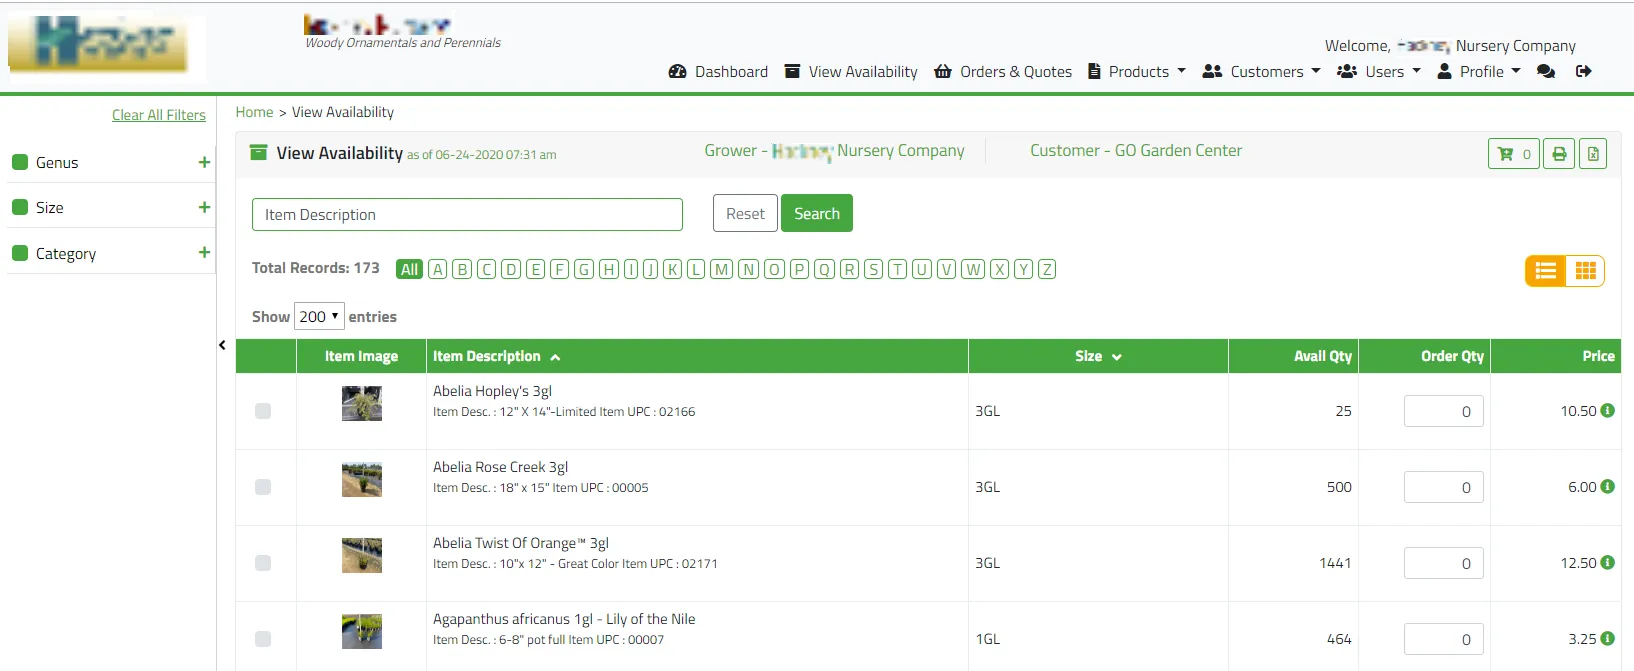Expand the Genus filter
1634x671 pixels.
click(204, 162)
